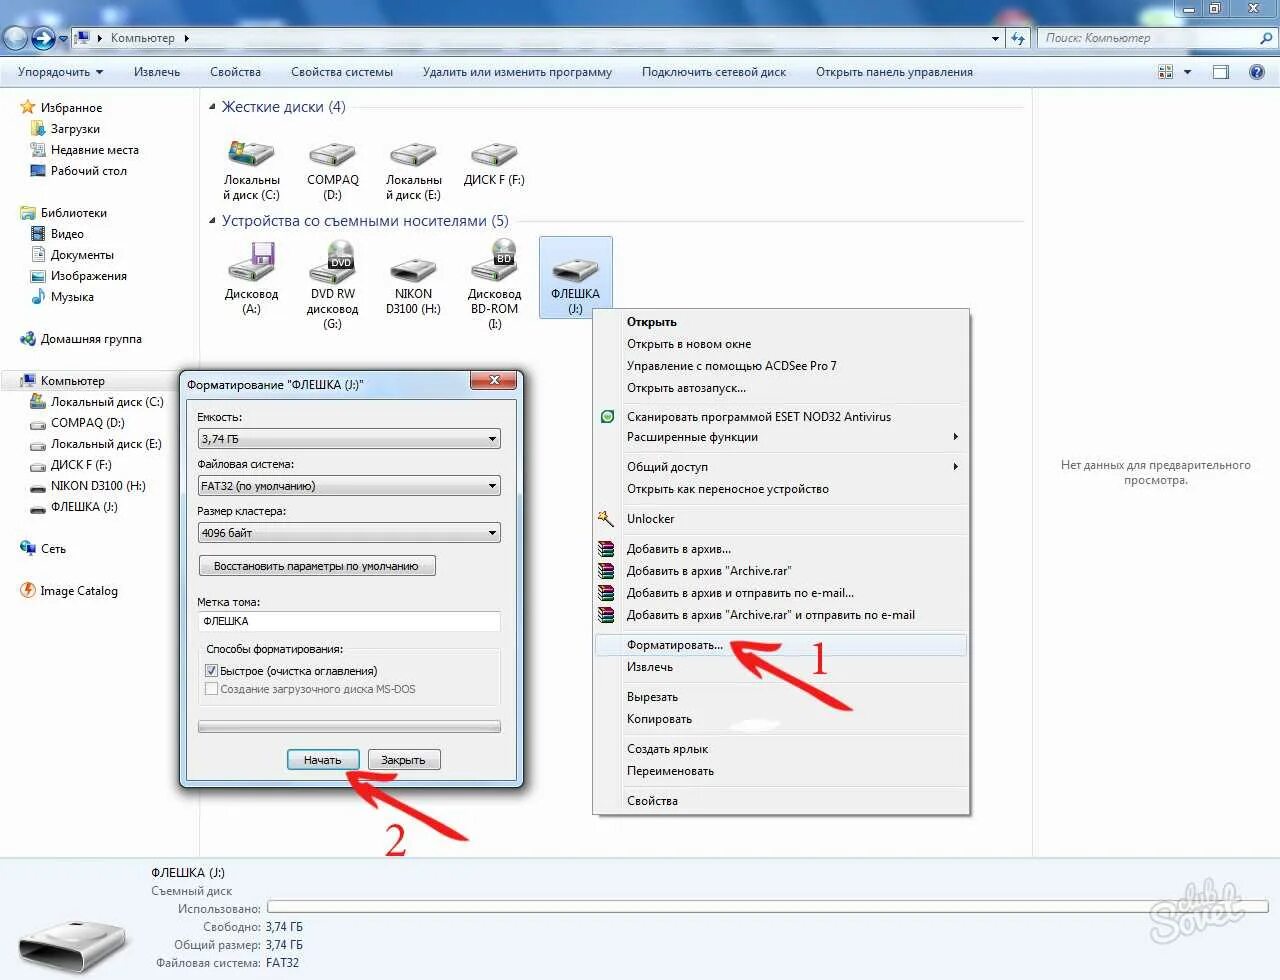Image resolution: width=1280 pixels, height=980 pixels.
Task: Click Открыть панель управления in toolbar
Action: (x=894, y=72)
